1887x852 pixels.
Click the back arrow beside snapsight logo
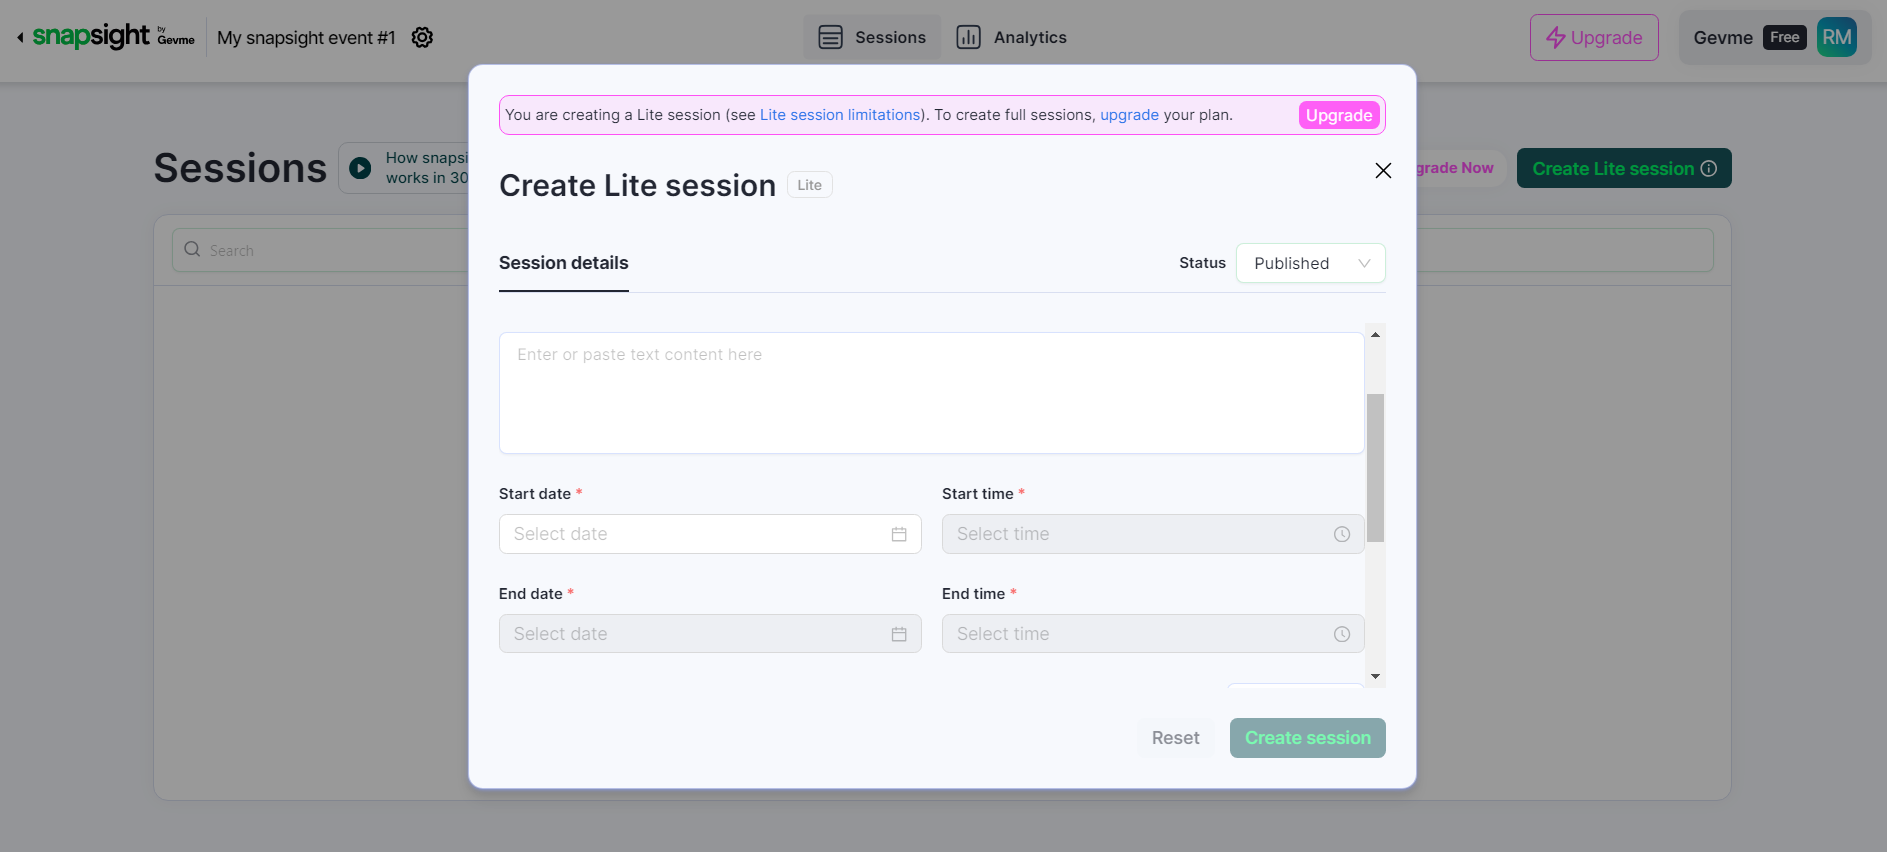tap(20, 38)
